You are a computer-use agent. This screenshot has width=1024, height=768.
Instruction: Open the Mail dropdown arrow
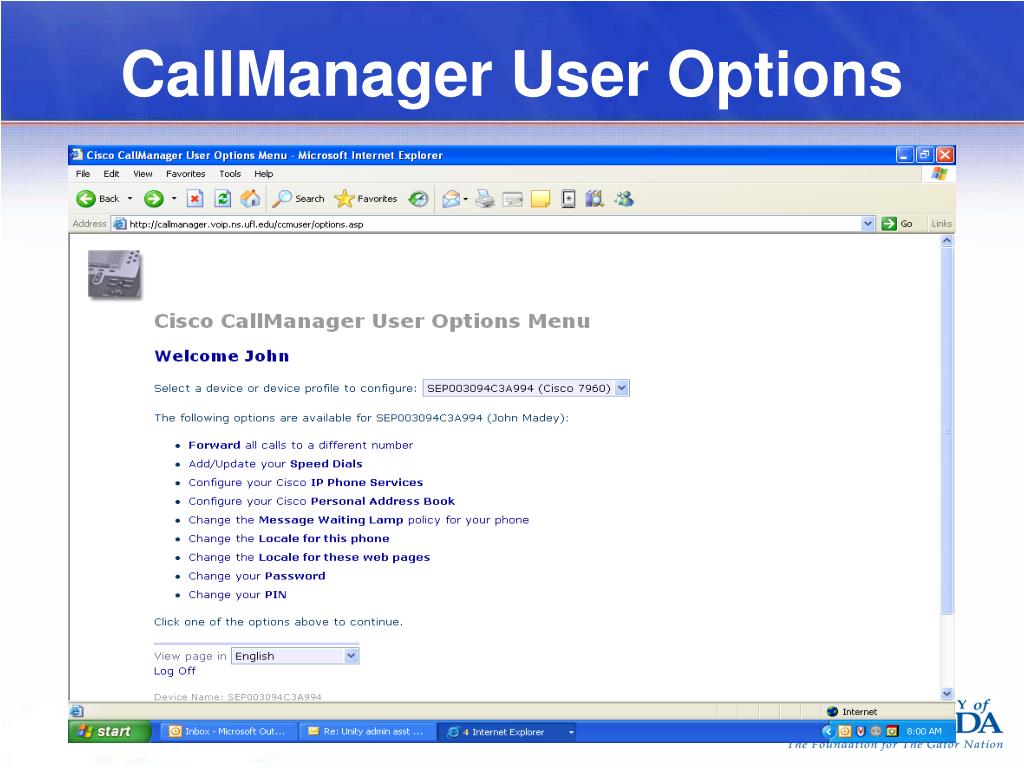point(466,199)
